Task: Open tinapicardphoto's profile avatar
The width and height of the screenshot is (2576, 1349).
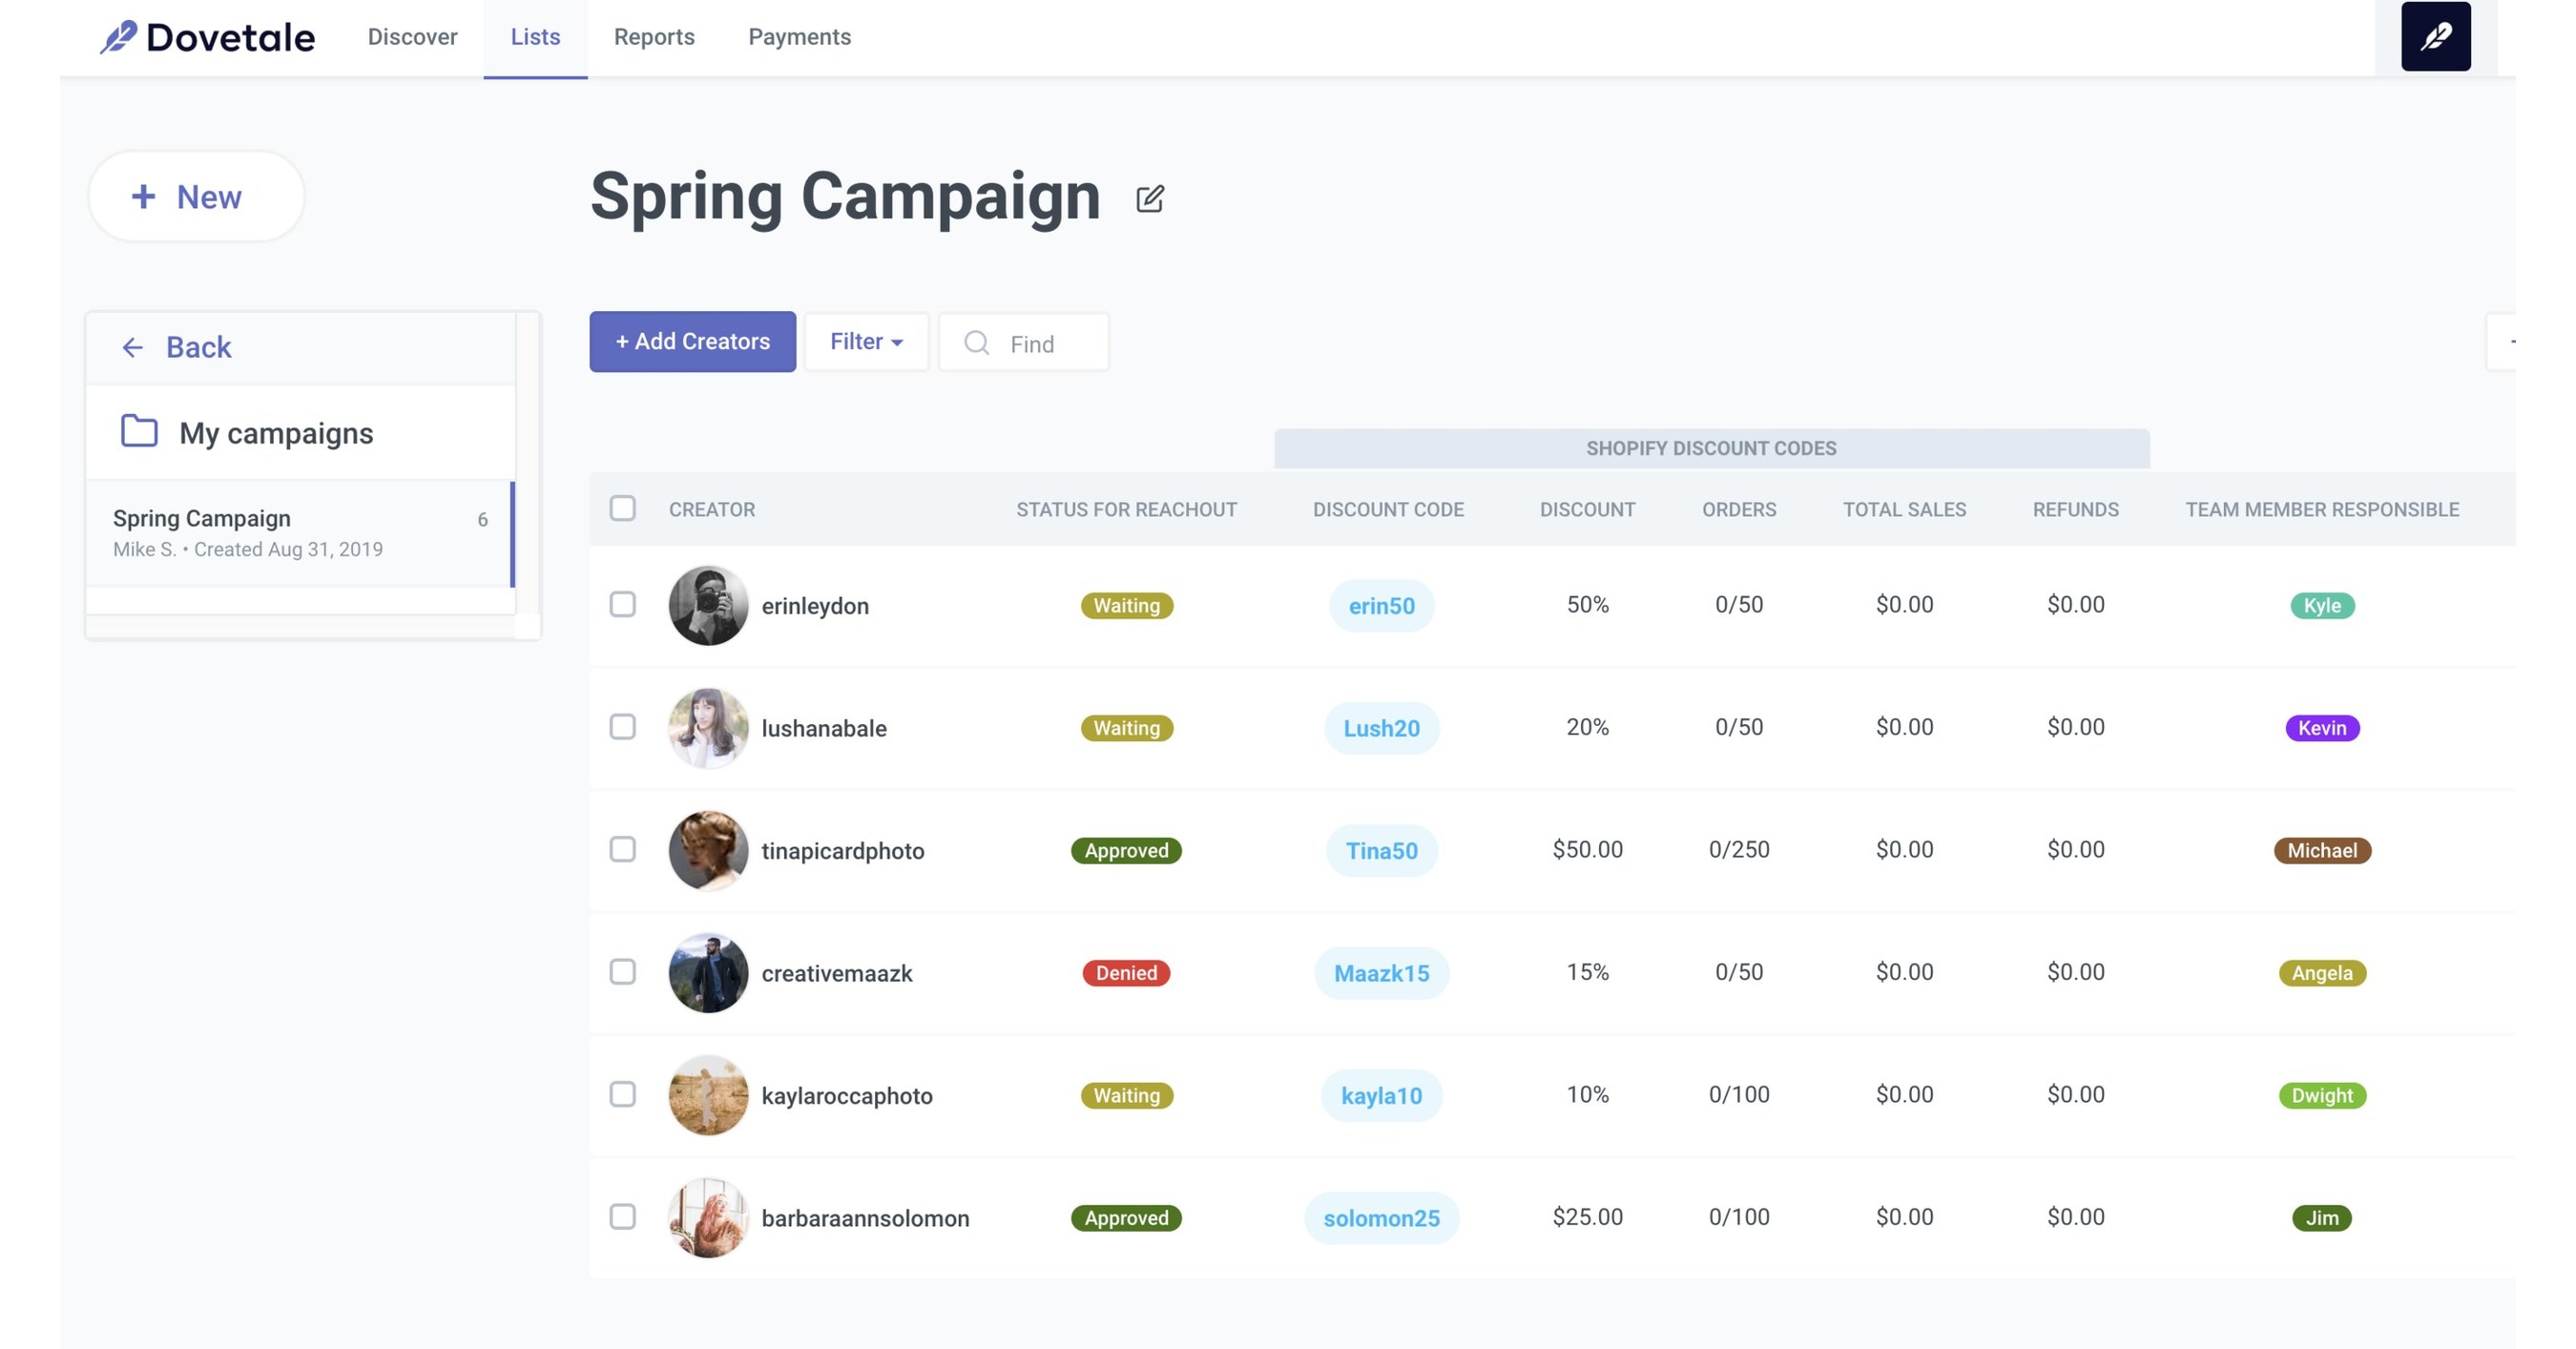Action: point(707,850)
